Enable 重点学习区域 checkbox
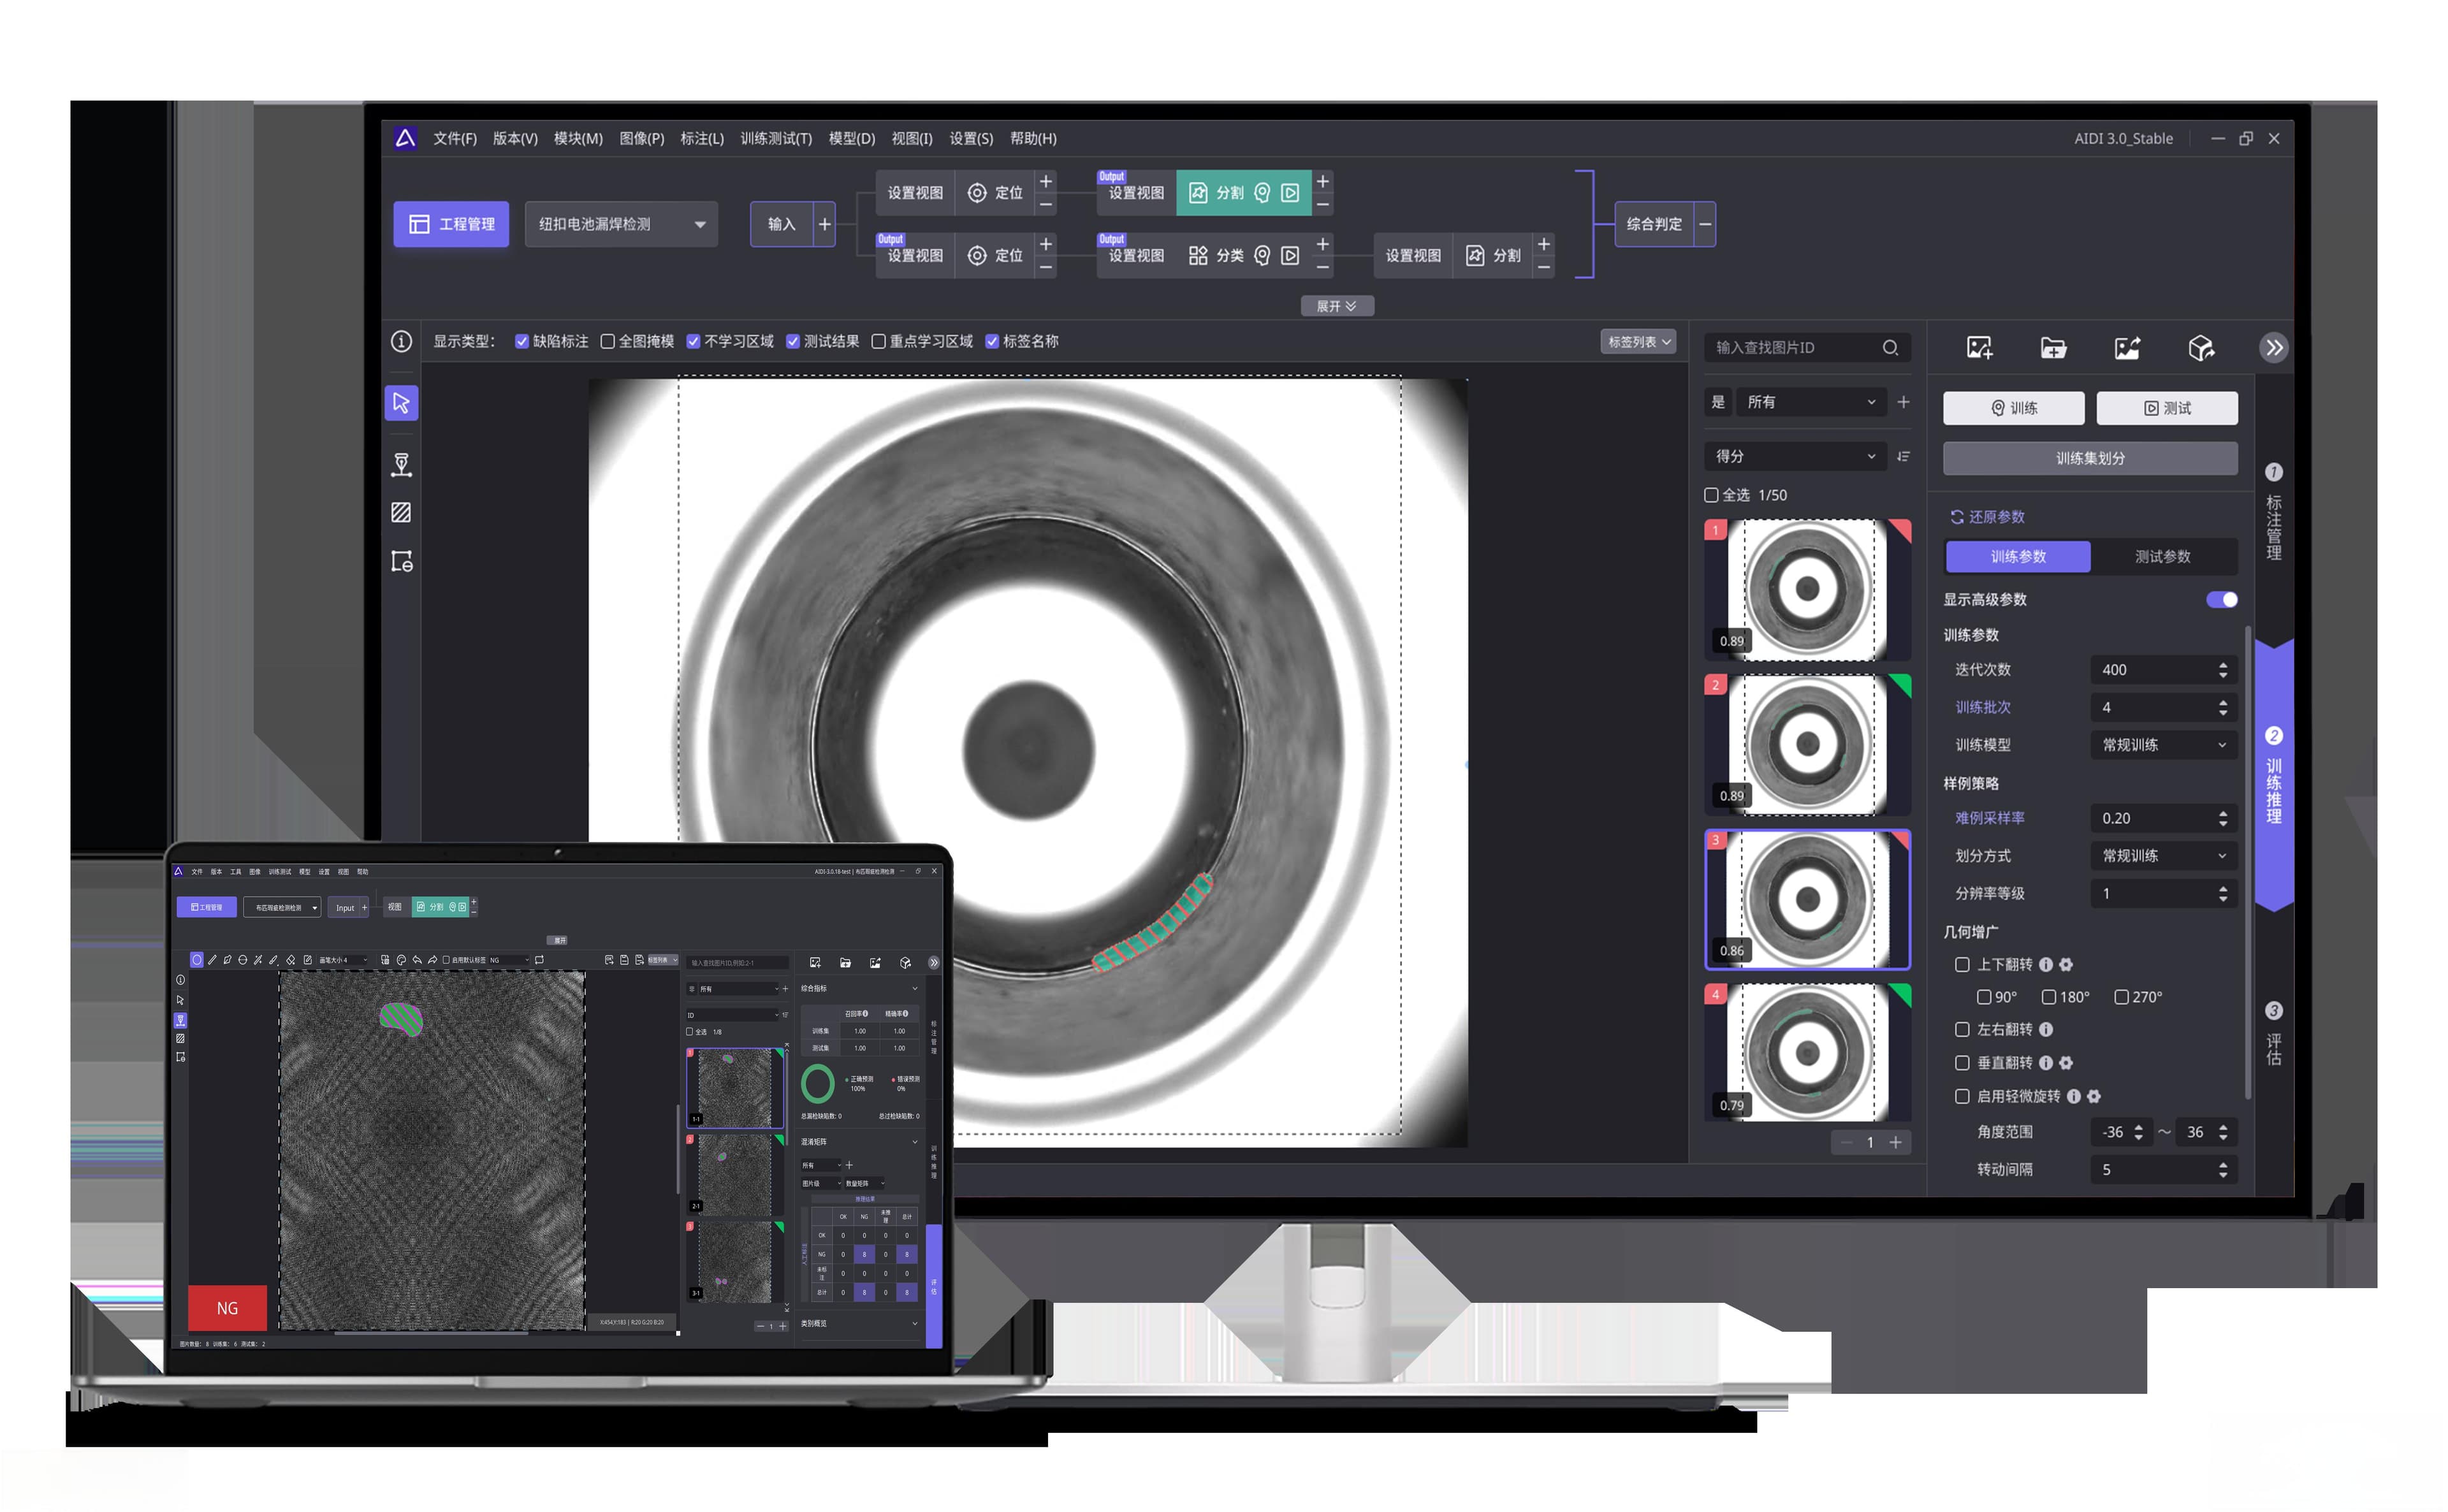The height and width of the screenshot is (1512, 2448). [879, 342]
